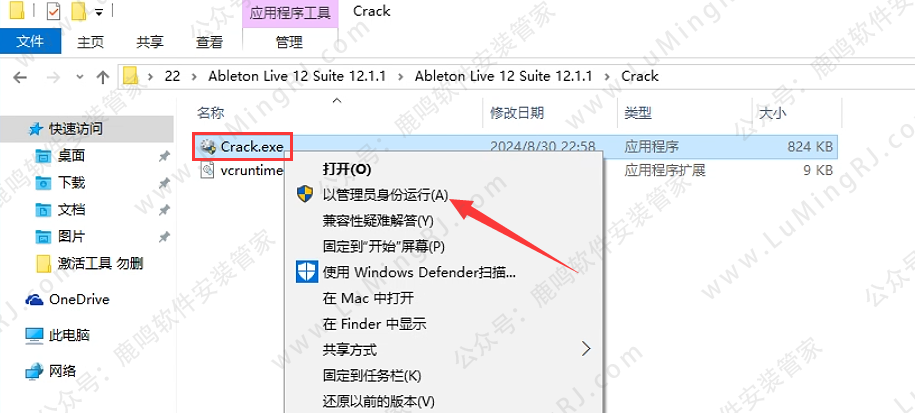
Task: Open the quick access toolbar dropdown arrow
Action: click(x=99, y=12)
